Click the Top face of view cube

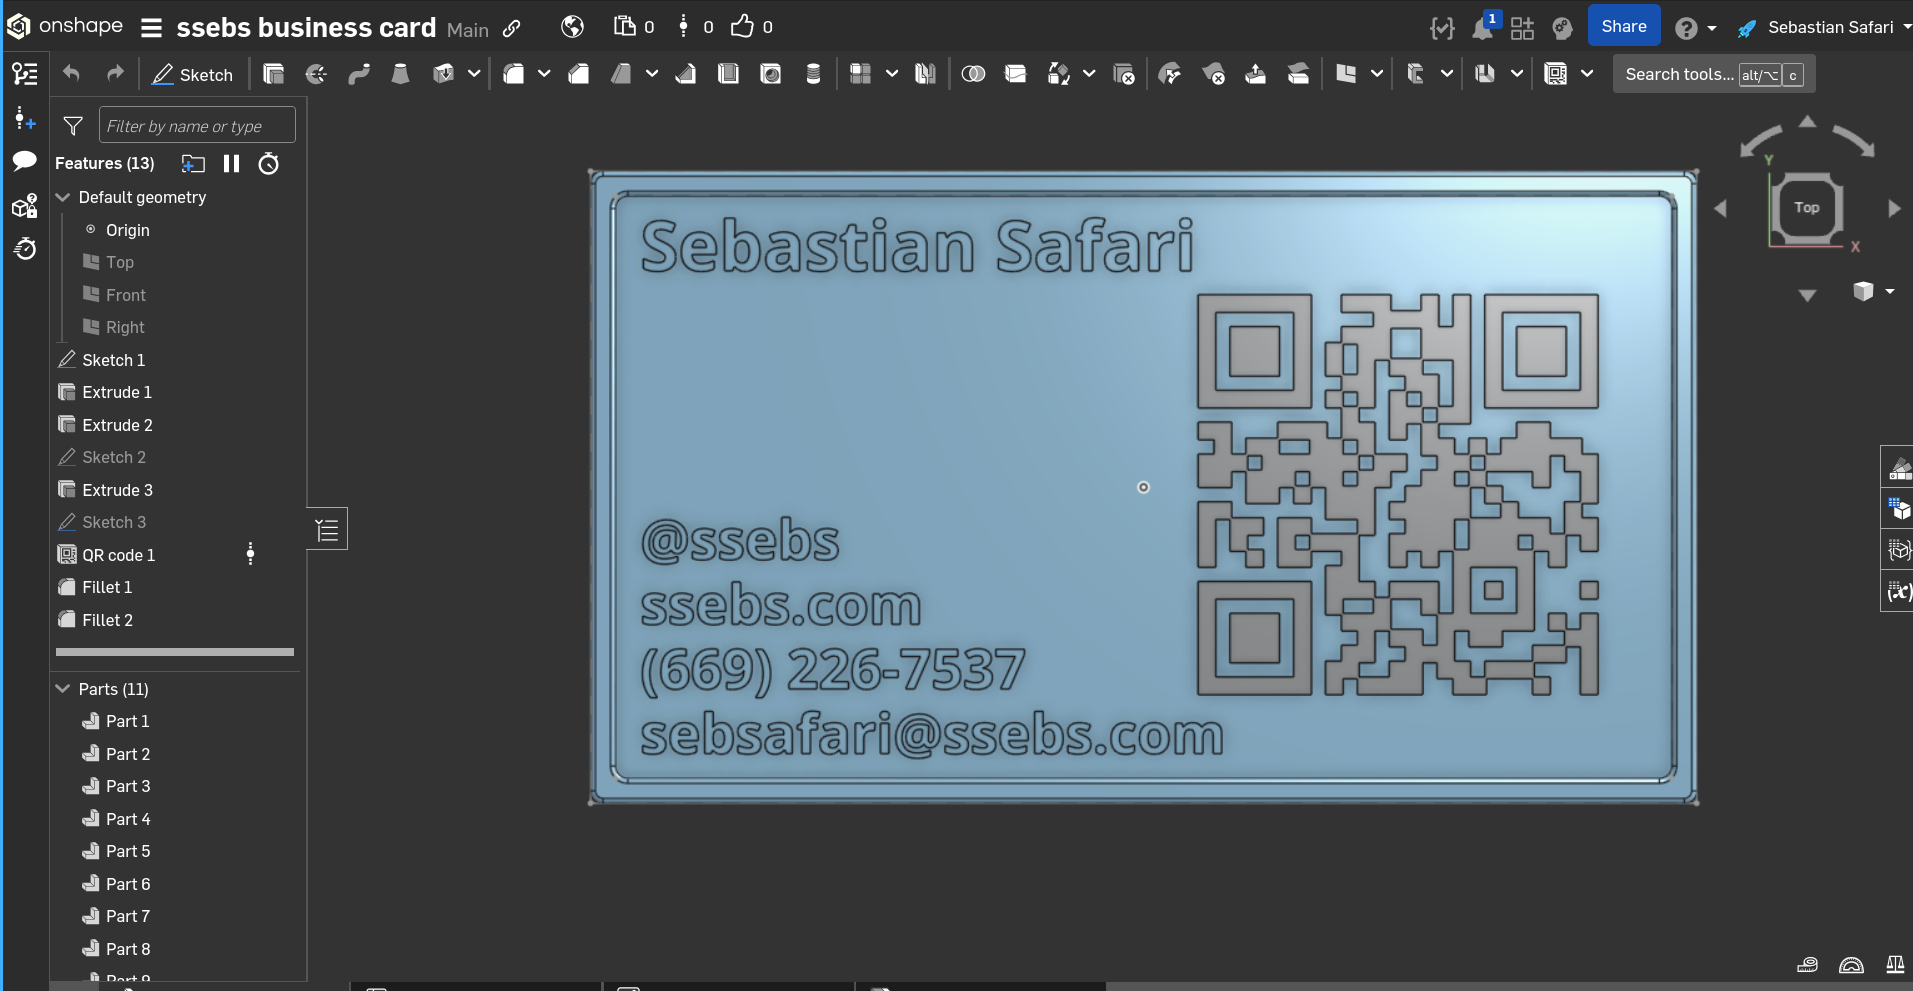[x=1806, y=208]
